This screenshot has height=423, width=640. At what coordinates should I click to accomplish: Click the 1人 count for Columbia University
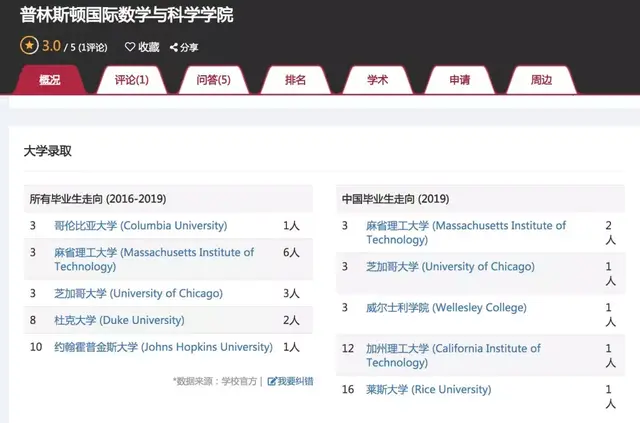291,225
